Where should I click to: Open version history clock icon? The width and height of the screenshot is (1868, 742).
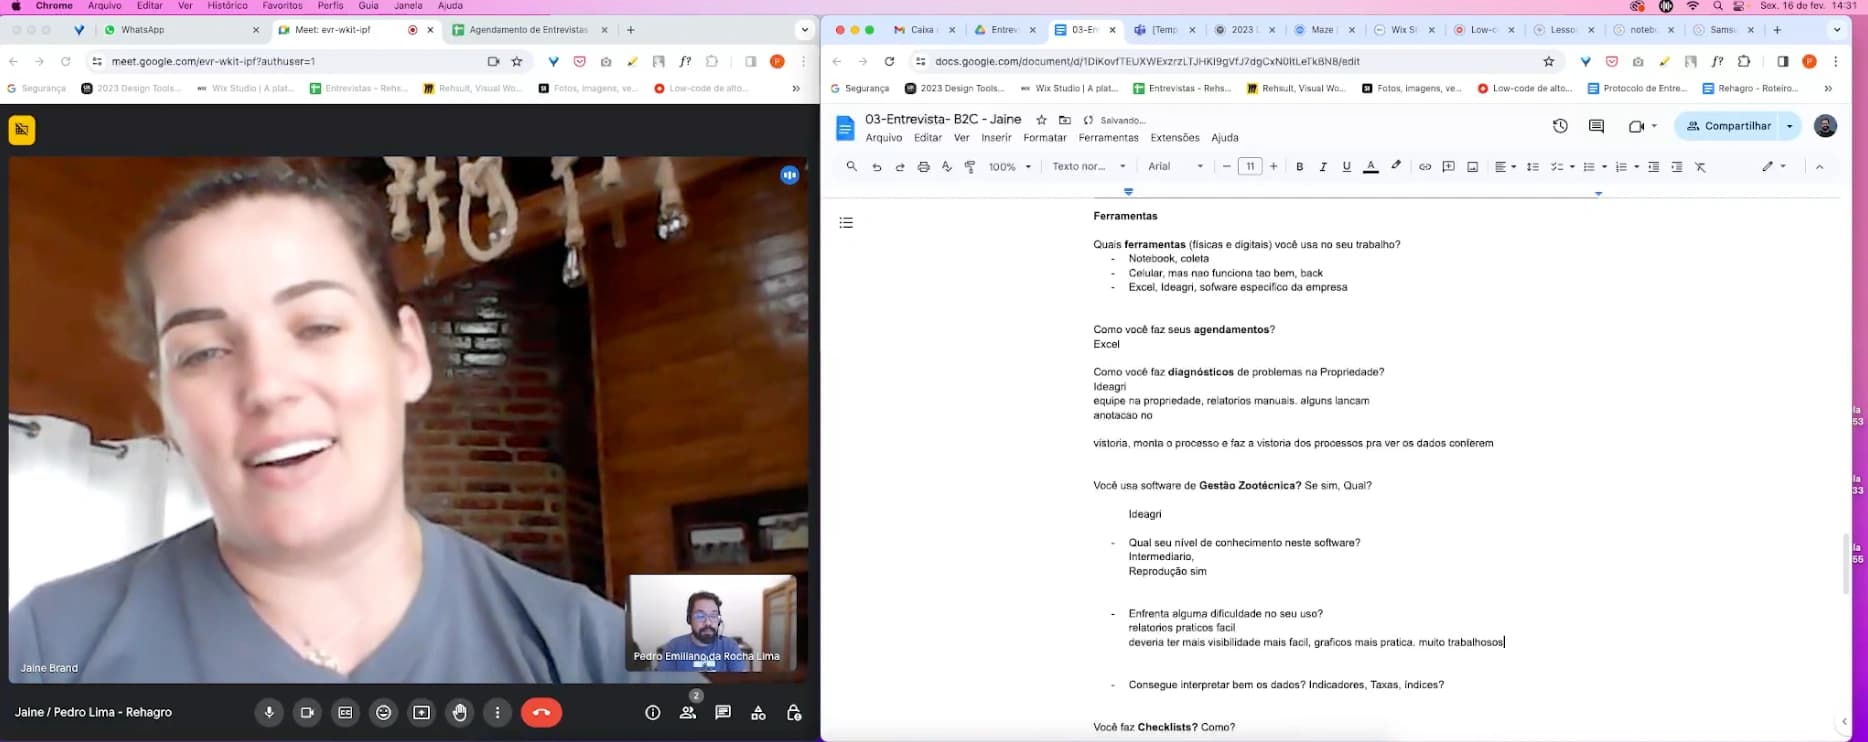(1560, 126)
